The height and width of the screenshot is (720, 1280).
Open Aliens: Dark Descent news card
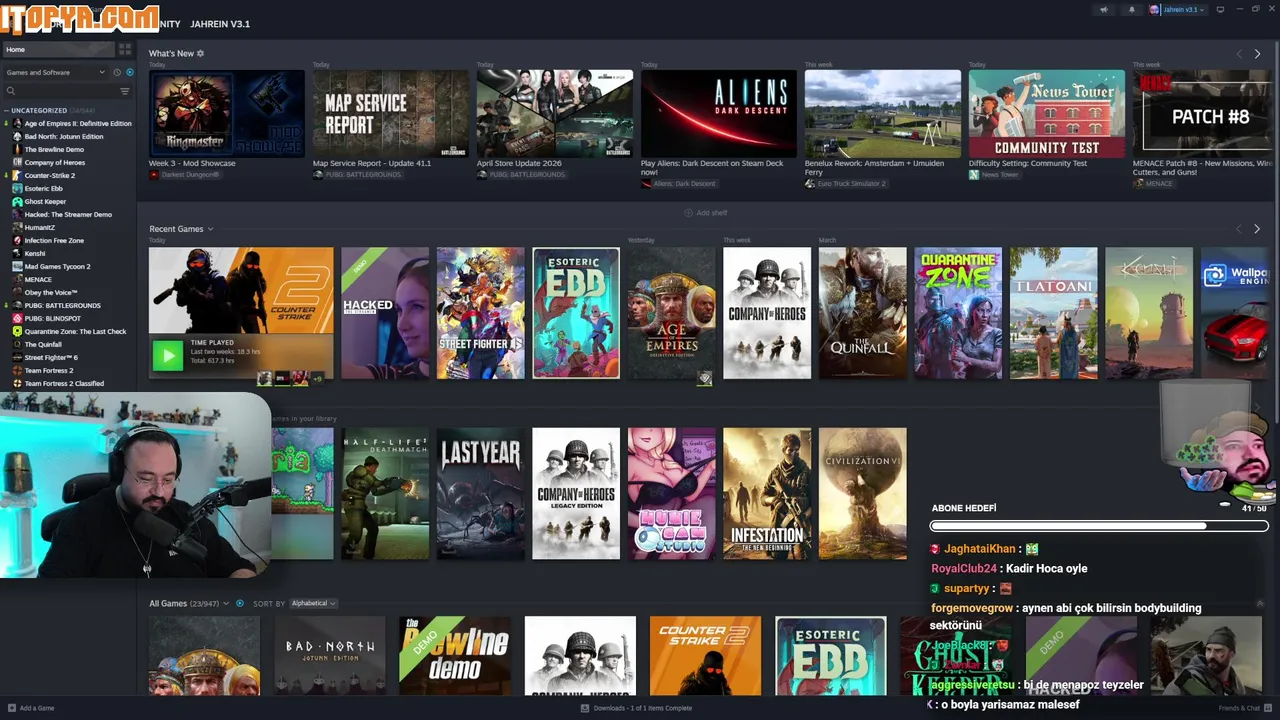(x=719, y=113)
